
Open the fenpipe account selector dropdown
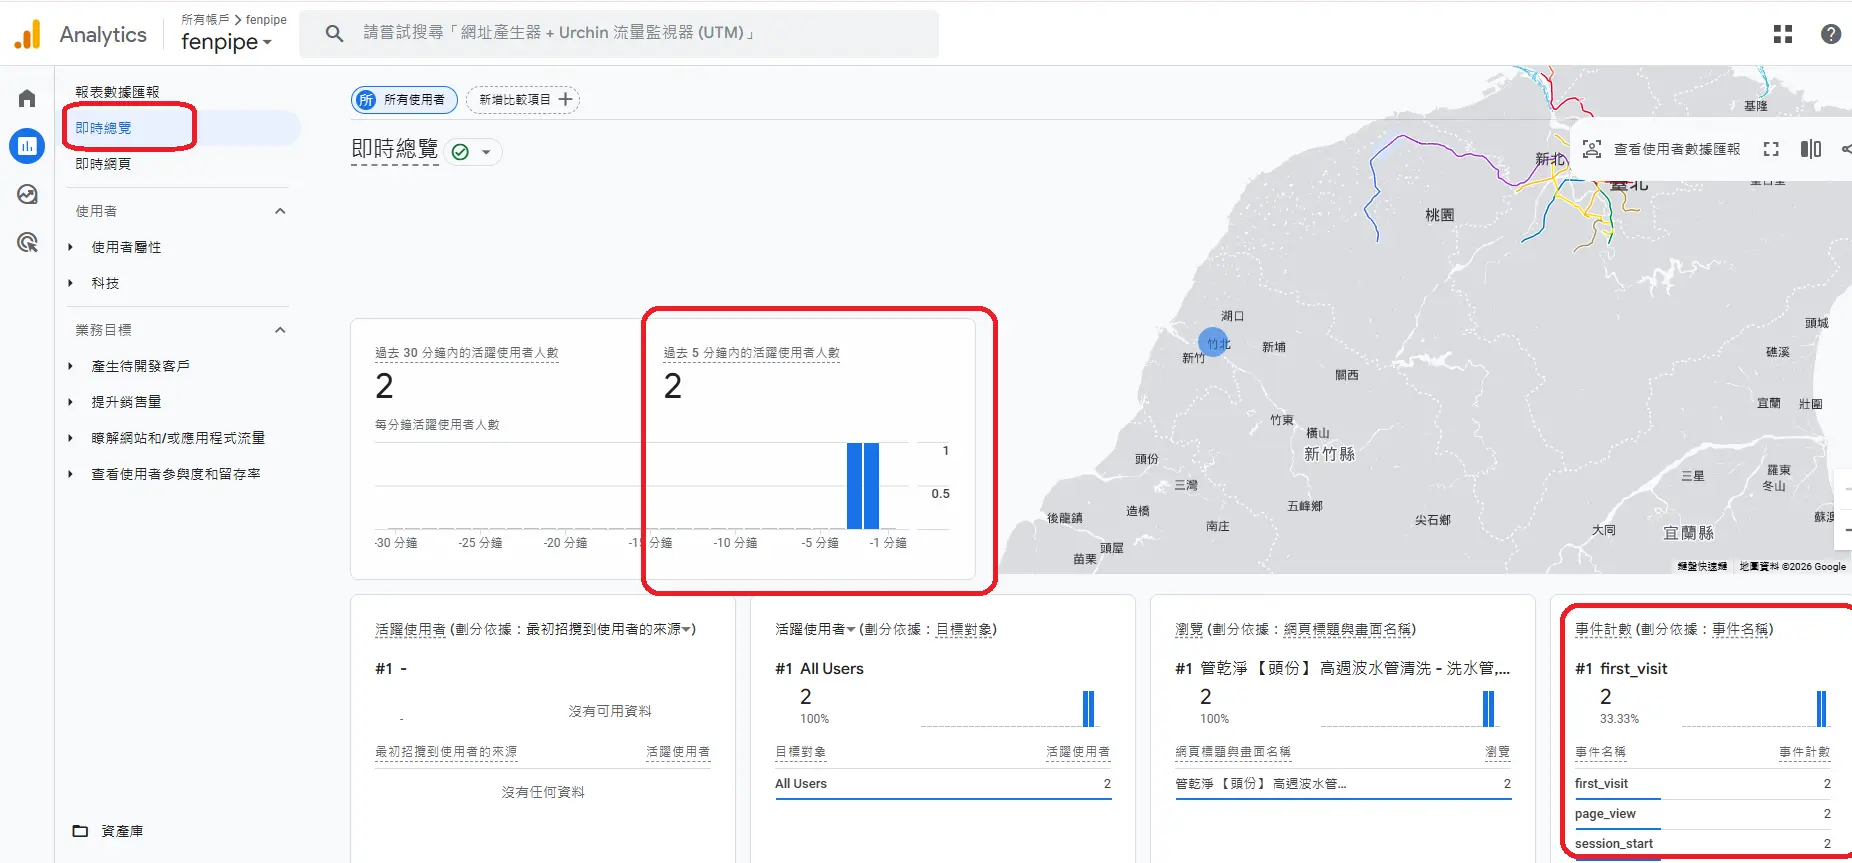point(226,42)
